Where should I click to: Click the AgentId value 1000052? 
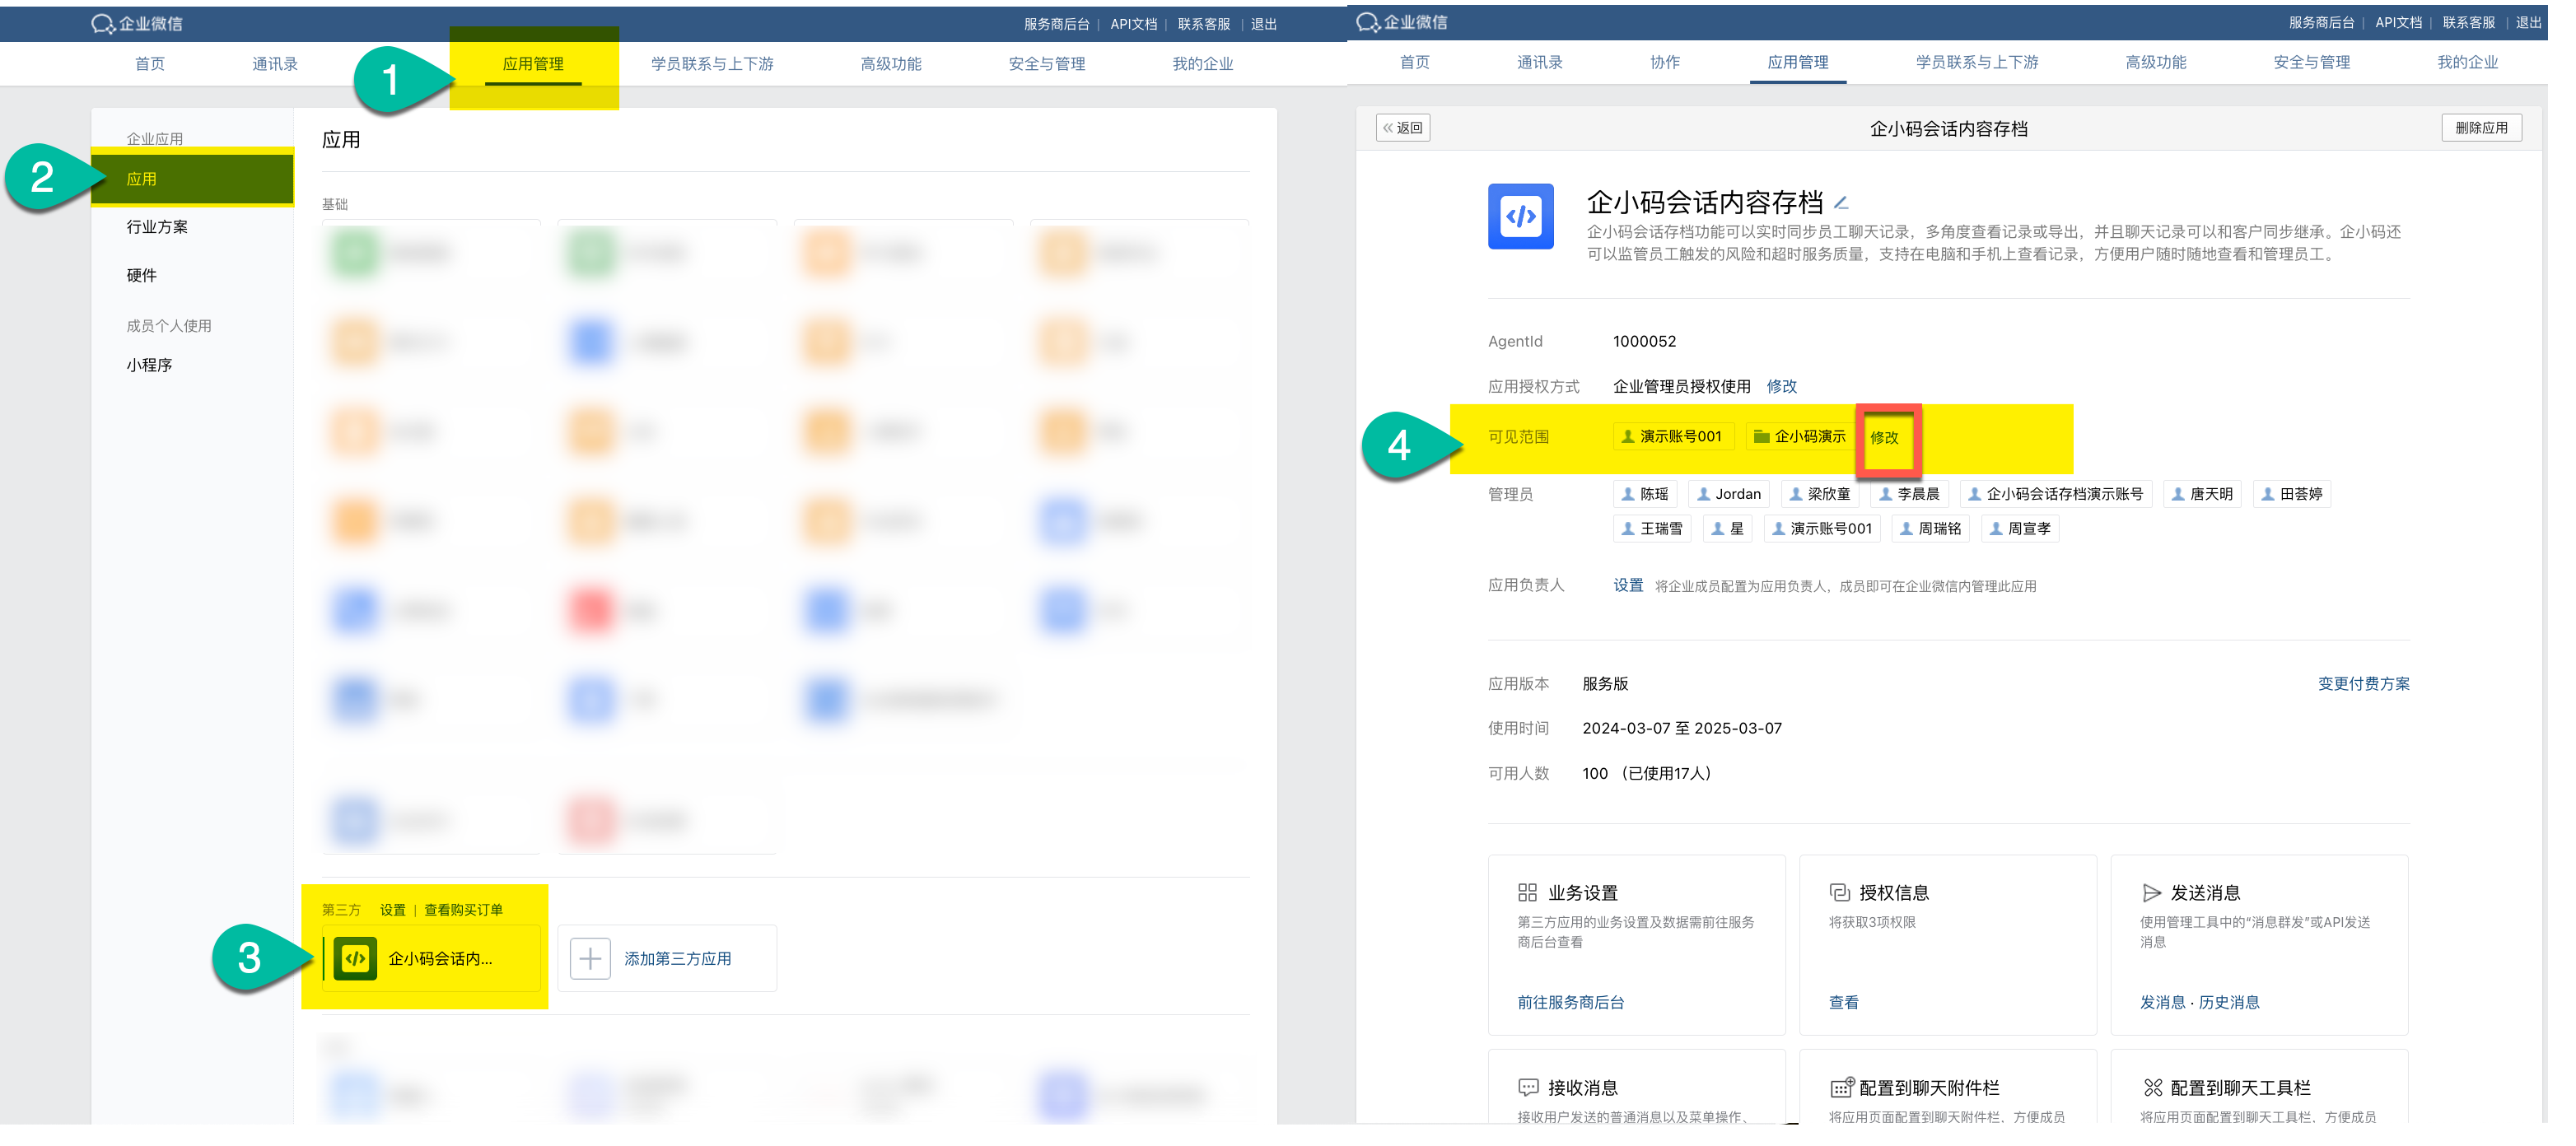click(1644, 341)
